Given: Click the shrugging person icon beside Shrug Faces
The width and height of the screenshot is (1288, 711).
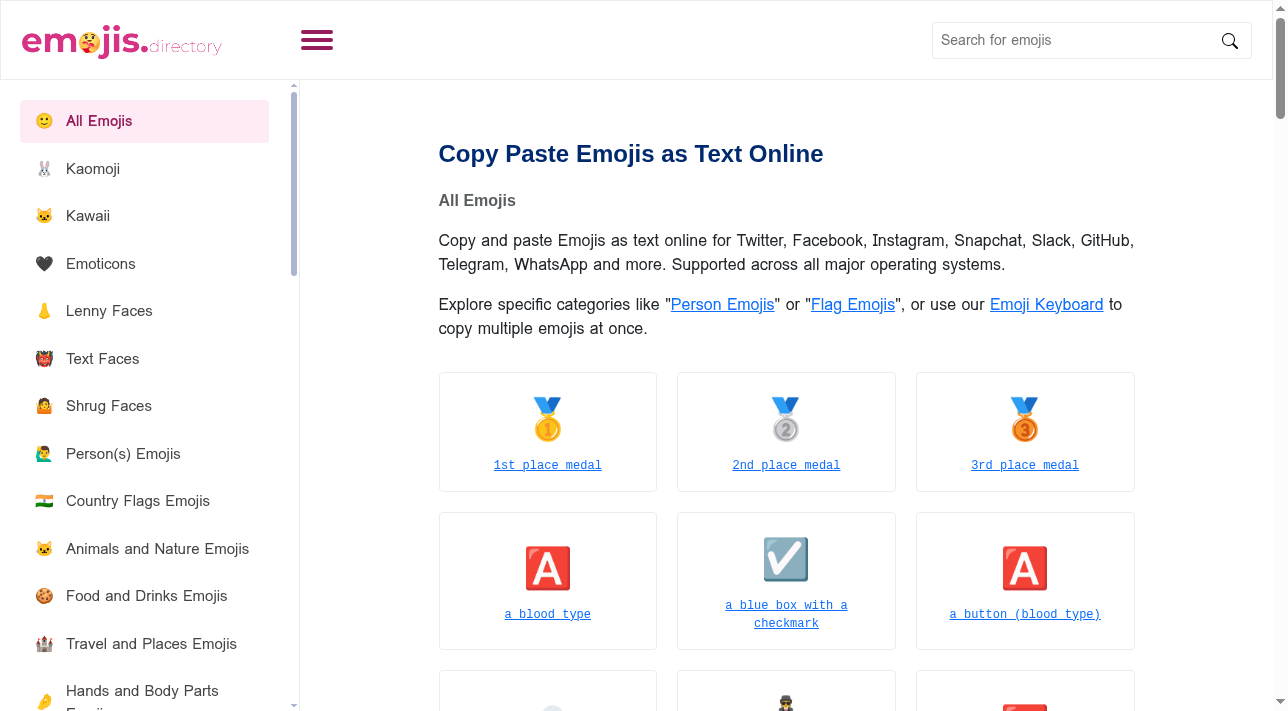Looking at the screenshot, I should pos(44,406).
